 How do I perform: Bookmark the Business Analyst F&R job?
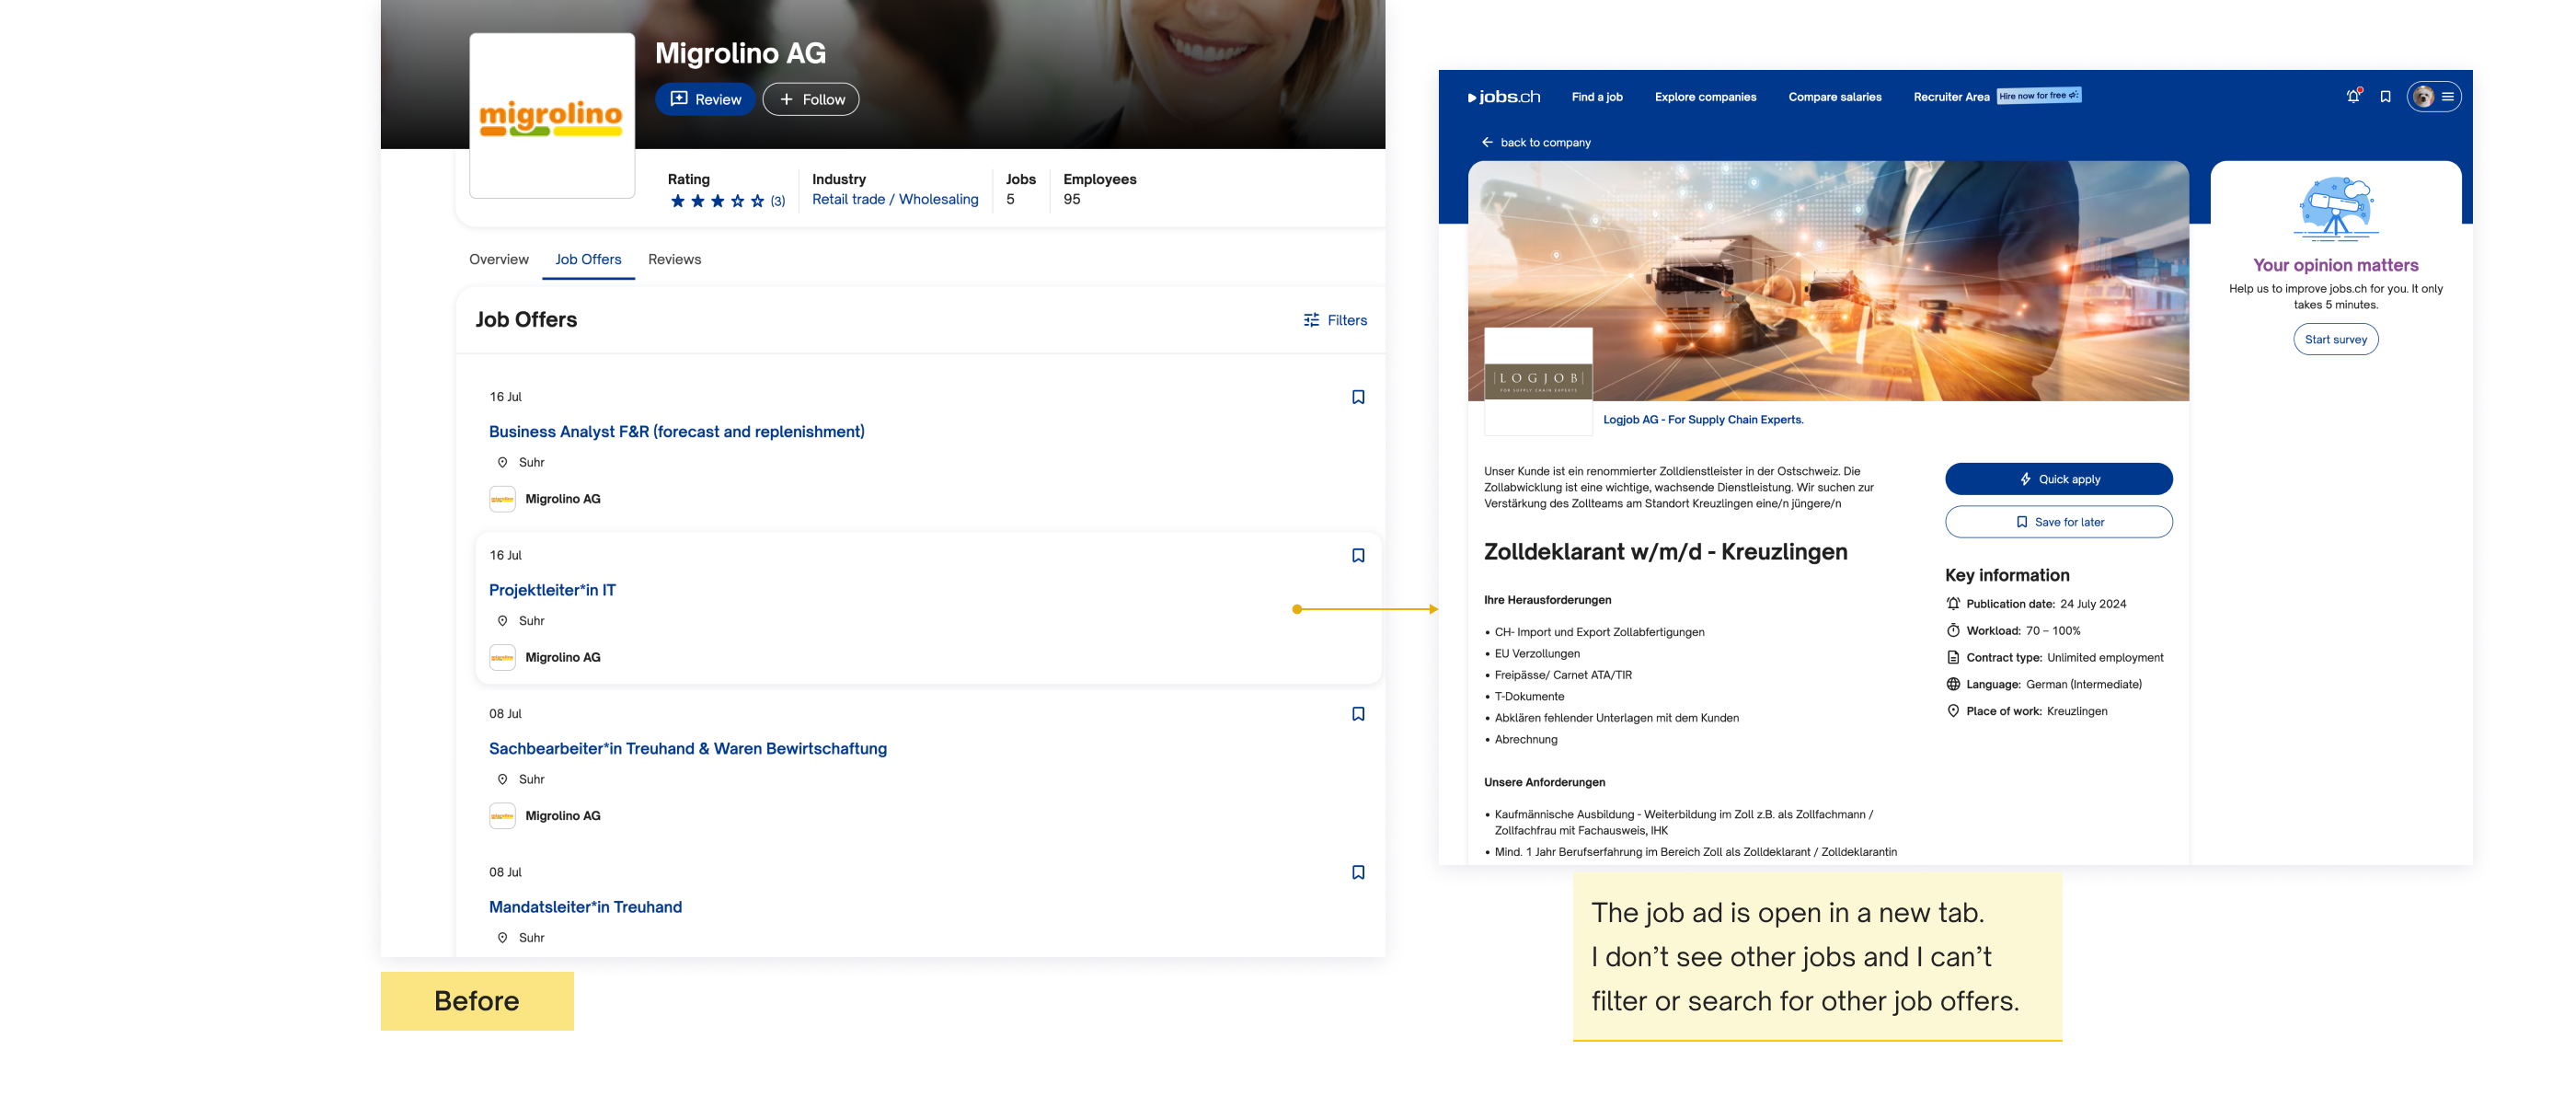point(1357,397)
